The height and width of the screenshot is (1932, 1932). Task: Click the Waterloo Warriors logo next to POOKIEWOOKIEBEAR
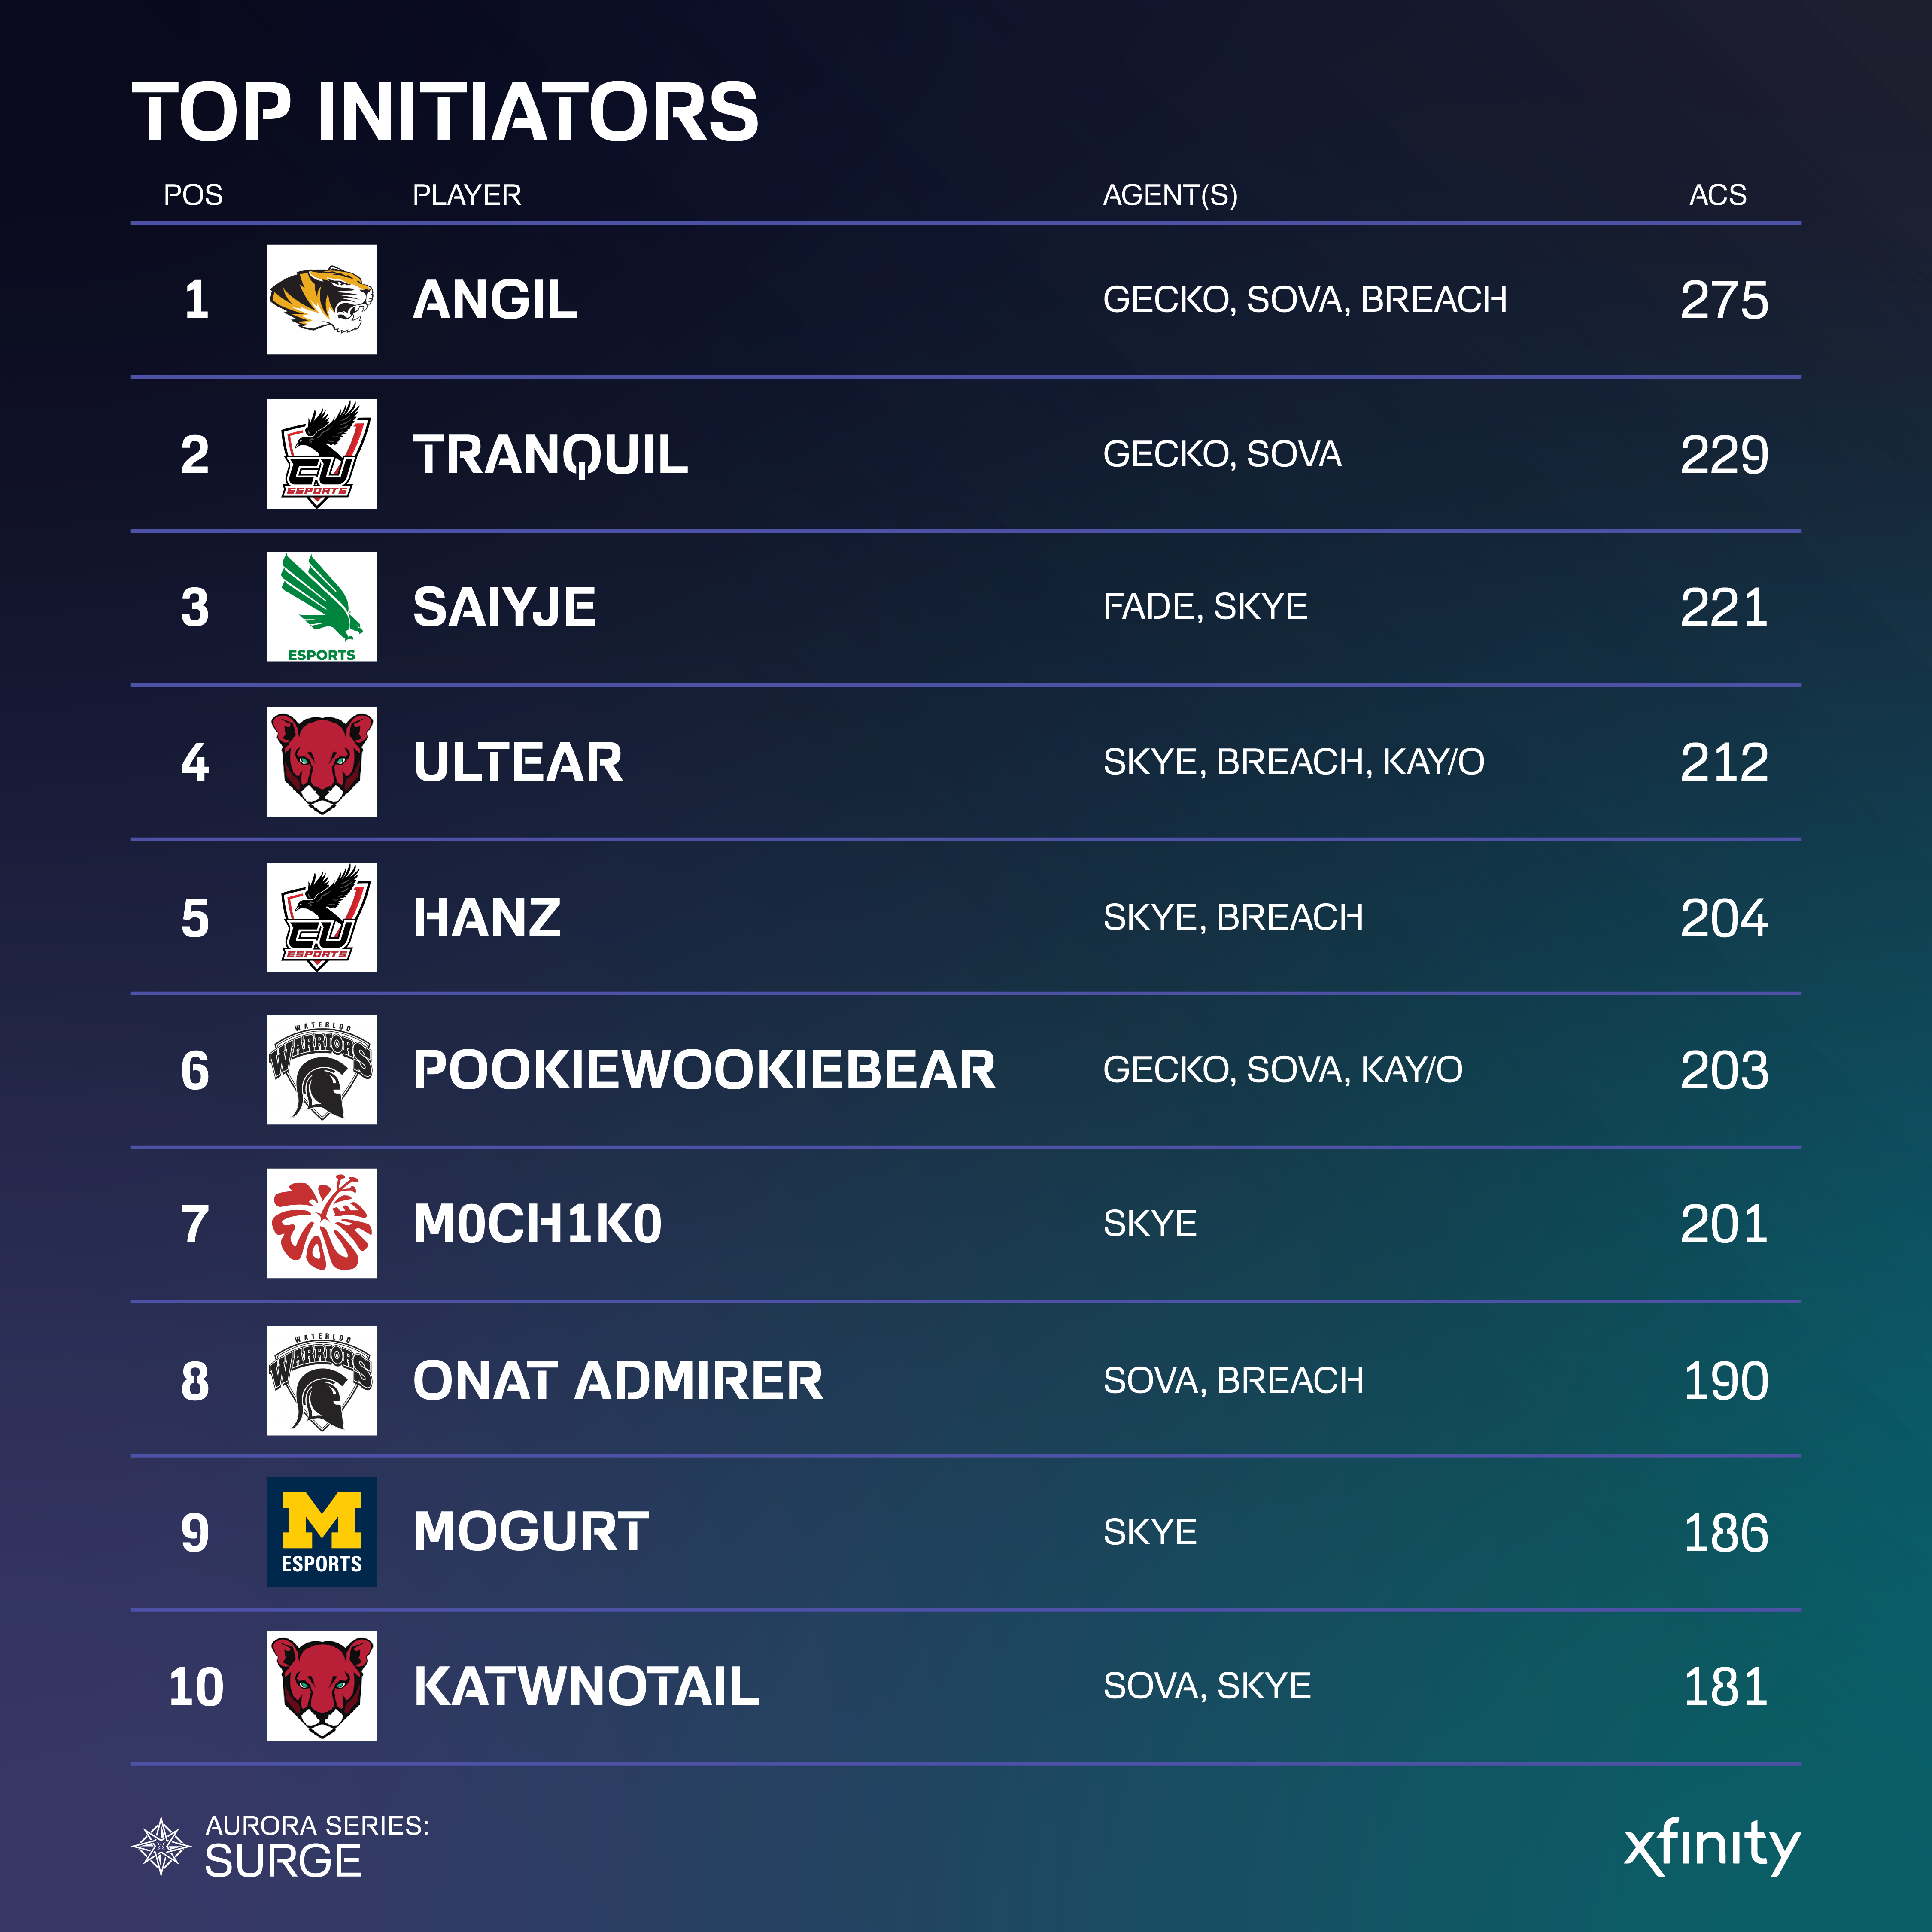tap(321, 1070)
